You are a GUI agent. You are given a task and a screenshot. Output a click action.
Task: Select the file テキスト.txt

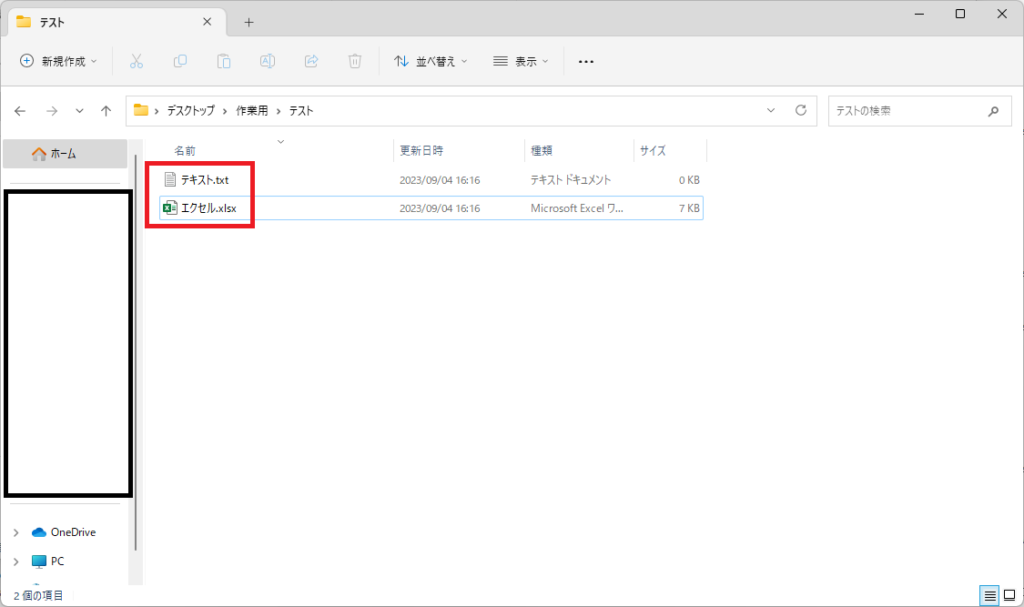point(204,180)
